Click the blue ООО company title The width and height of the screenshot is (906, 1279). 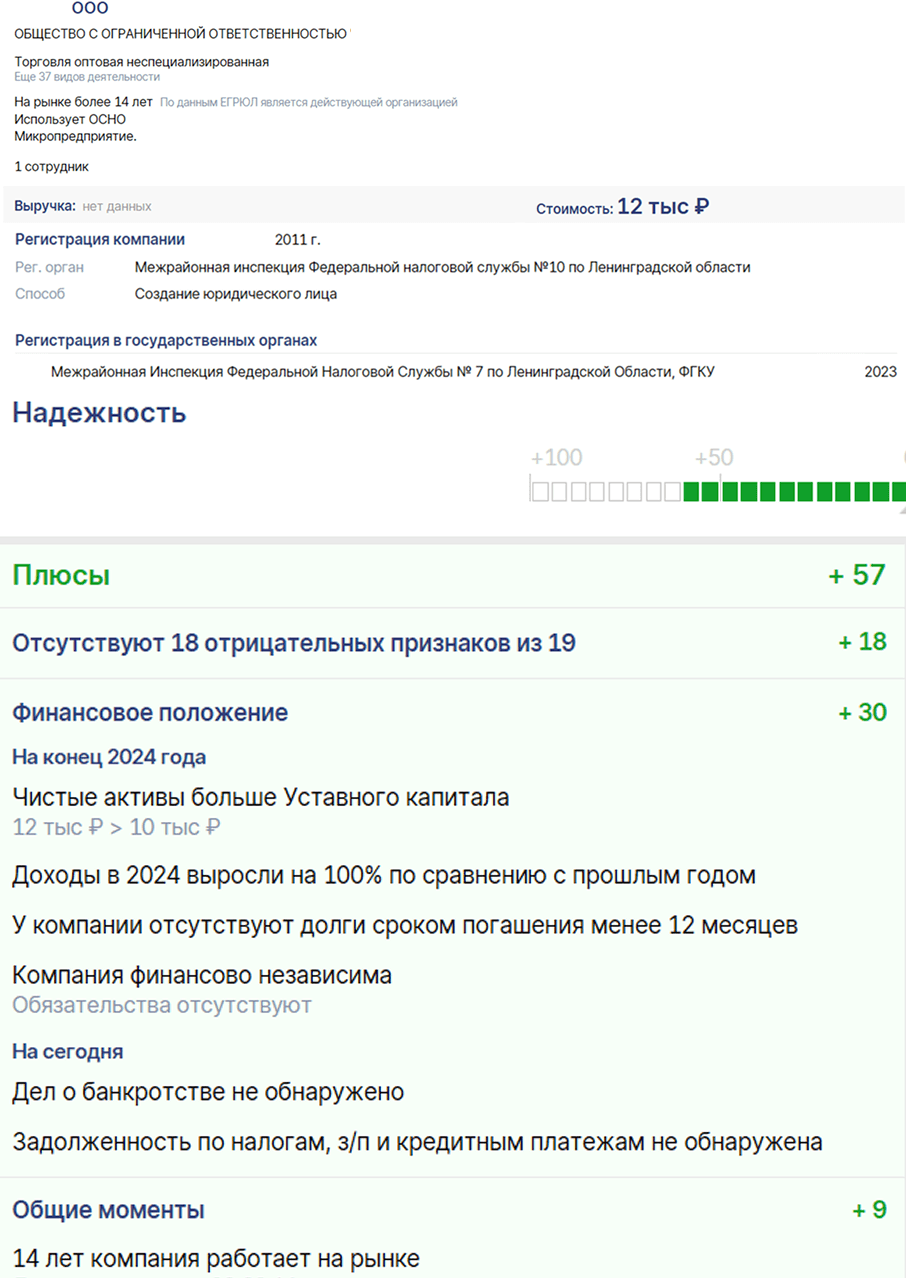click(90, 8)
